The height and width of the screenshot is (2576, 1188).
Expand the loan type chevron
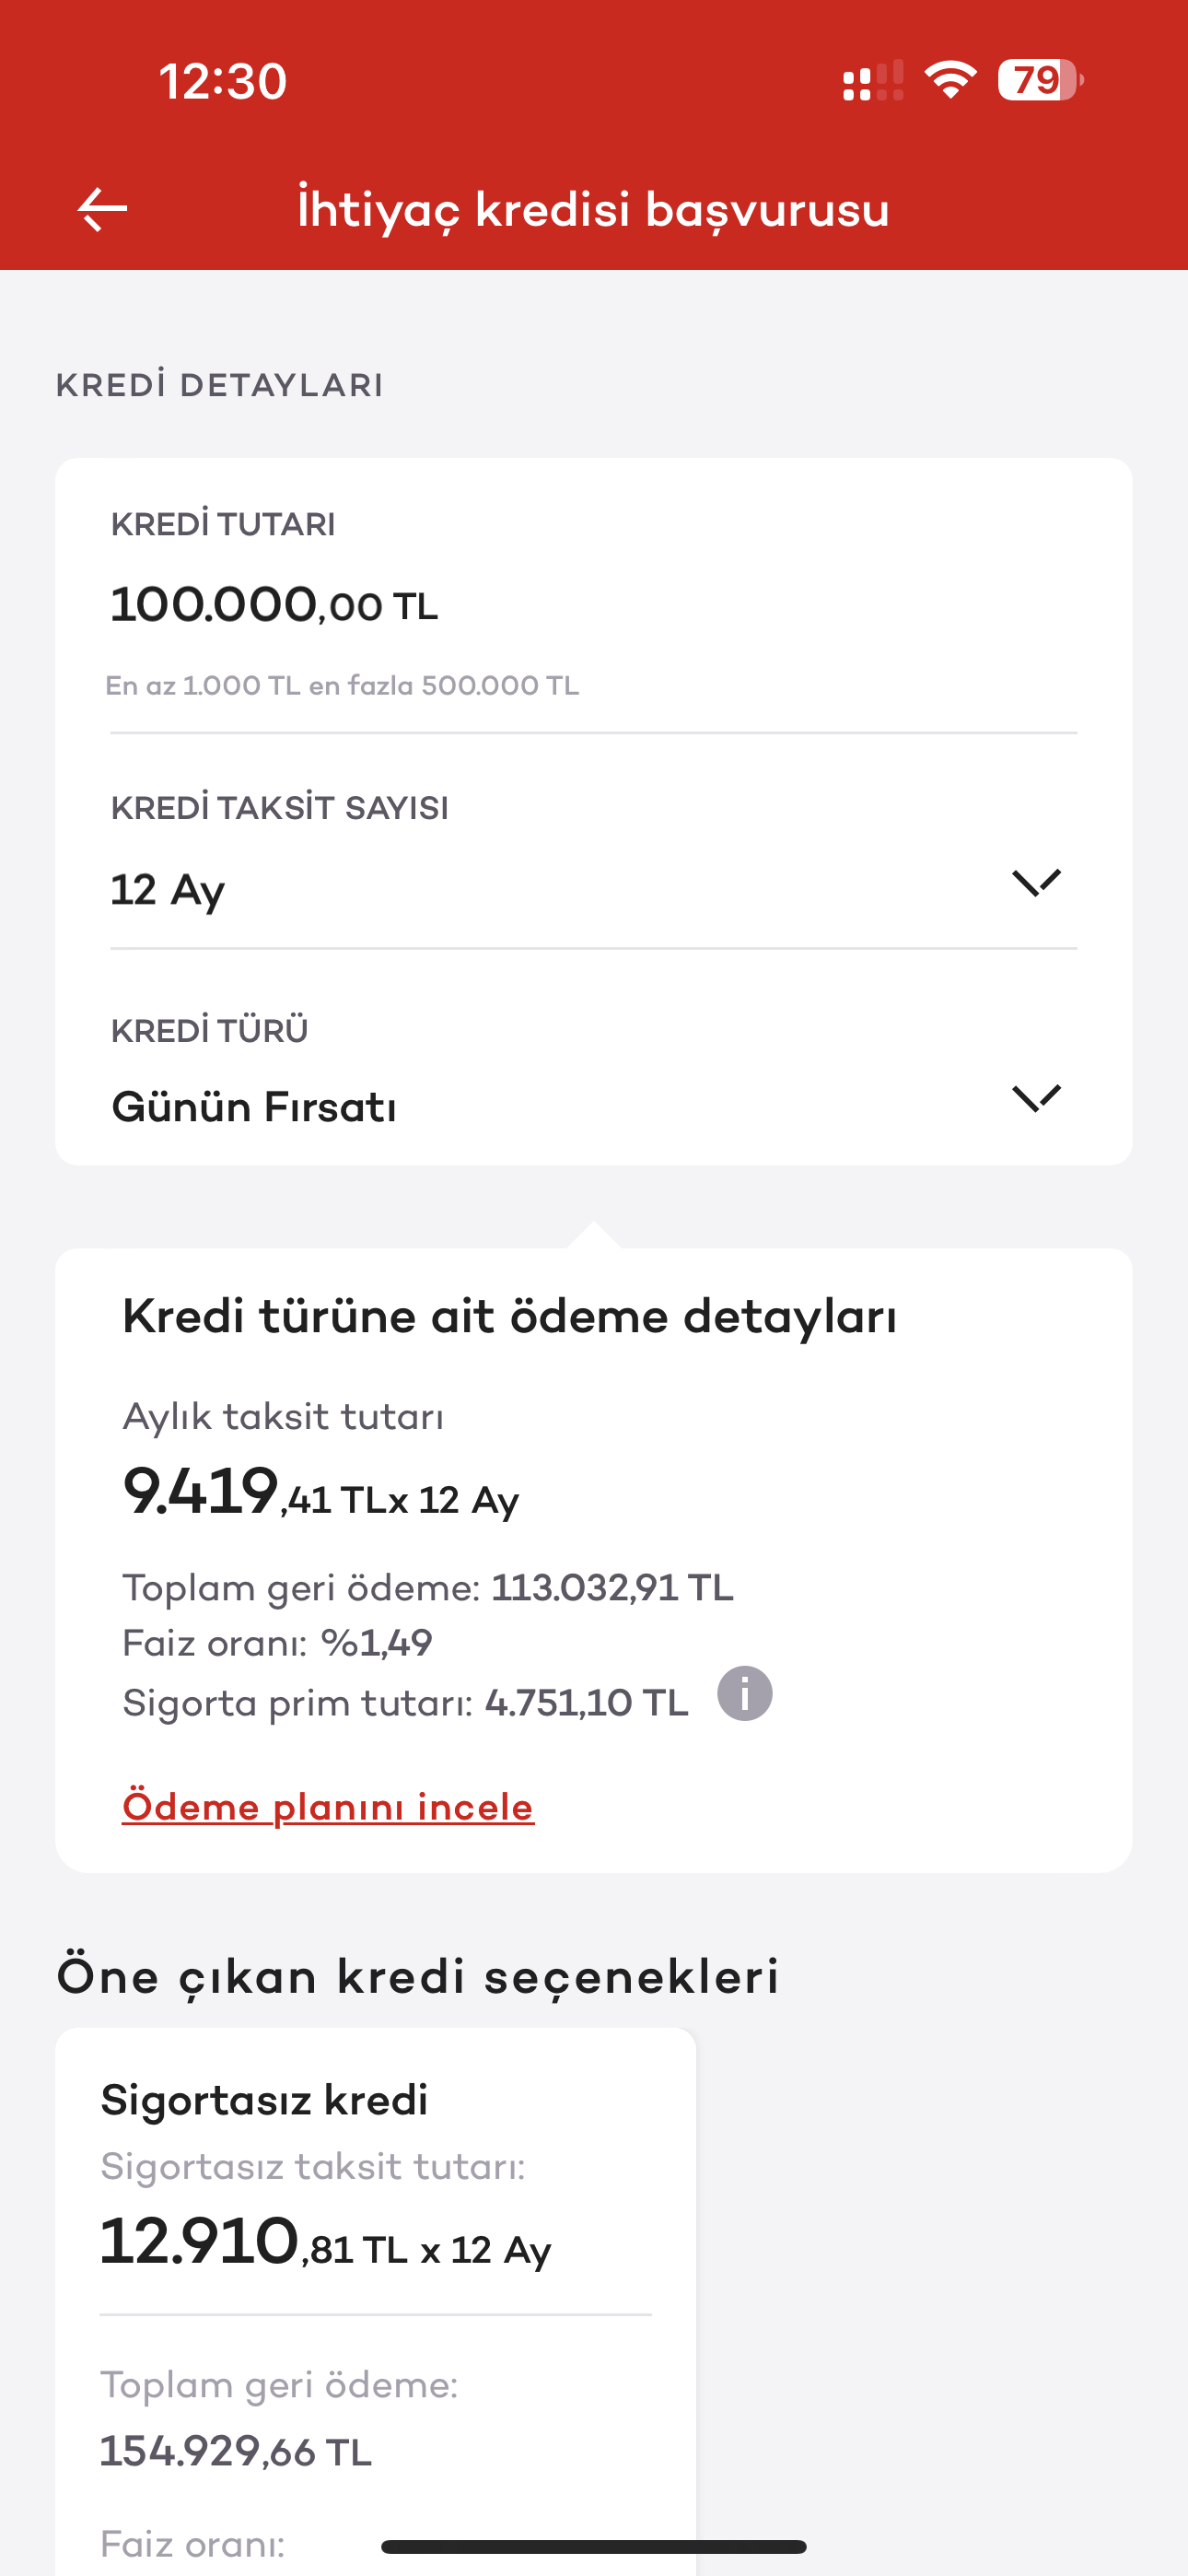pos(1036,1098)
